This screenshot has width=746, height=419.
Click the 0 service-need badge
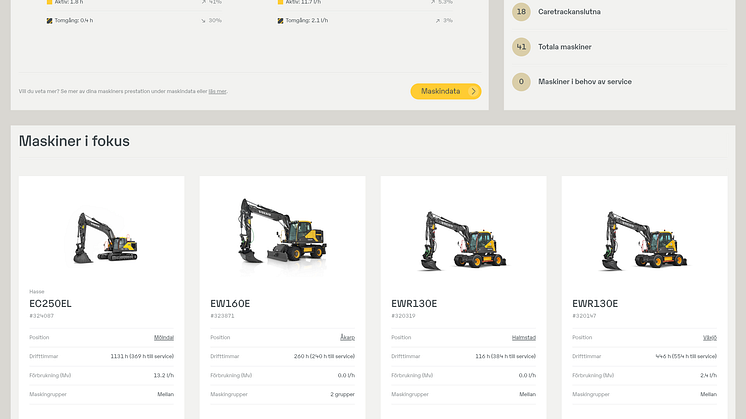tap(521, 82)
